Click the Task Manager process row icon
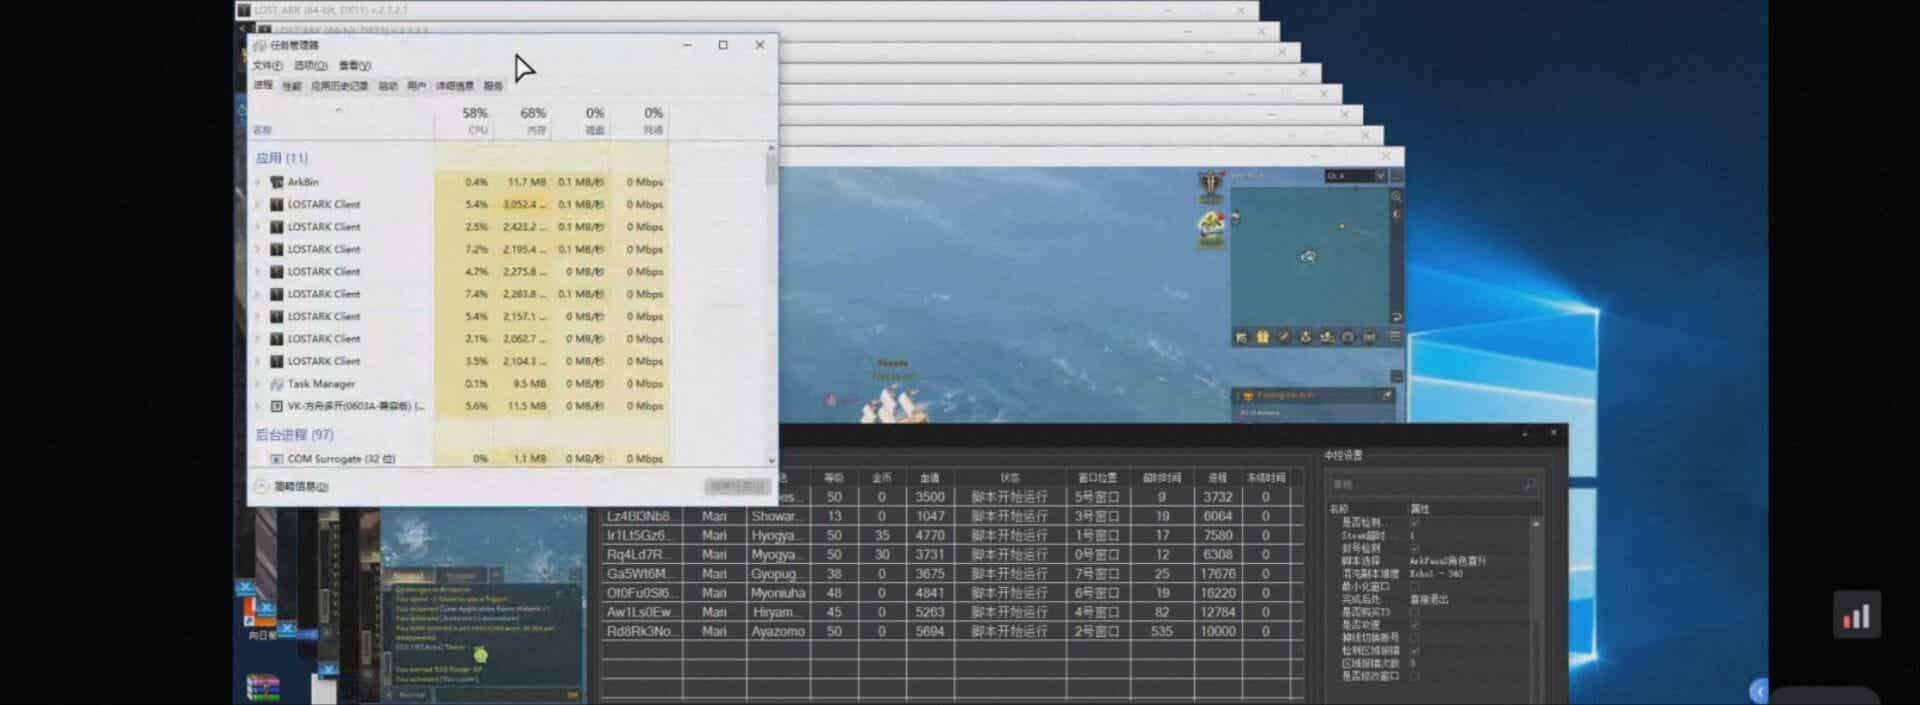Screen dimensions: 1920x705 pos(277,384)
